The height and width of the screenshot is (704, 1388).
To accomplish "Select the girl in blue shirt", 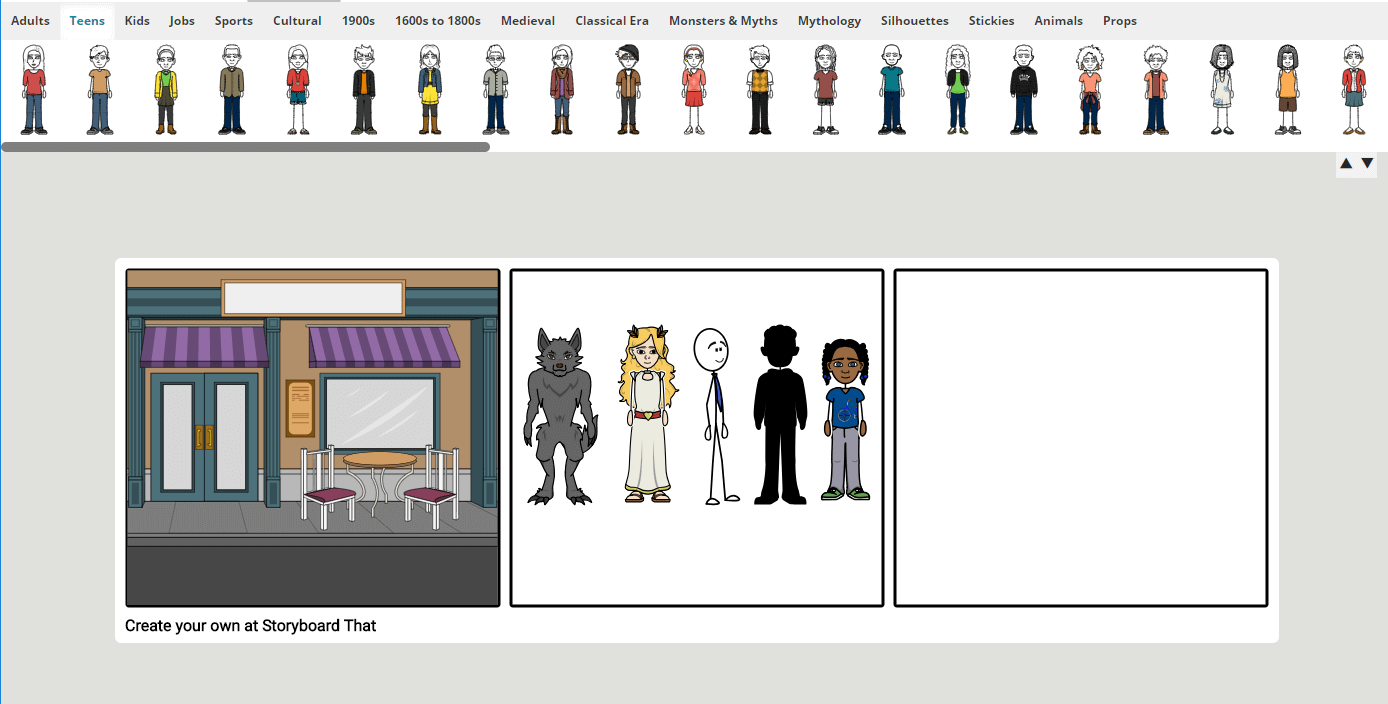I will (x=846, y=419).
